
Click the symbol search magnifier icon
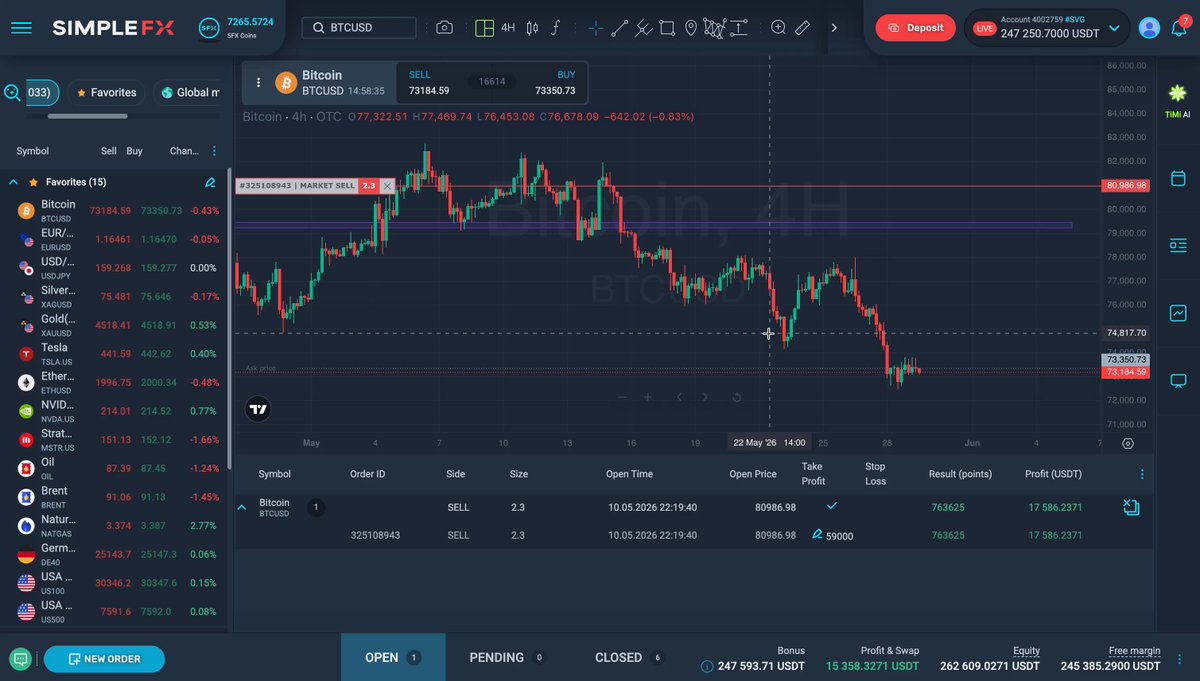point(12,92)
